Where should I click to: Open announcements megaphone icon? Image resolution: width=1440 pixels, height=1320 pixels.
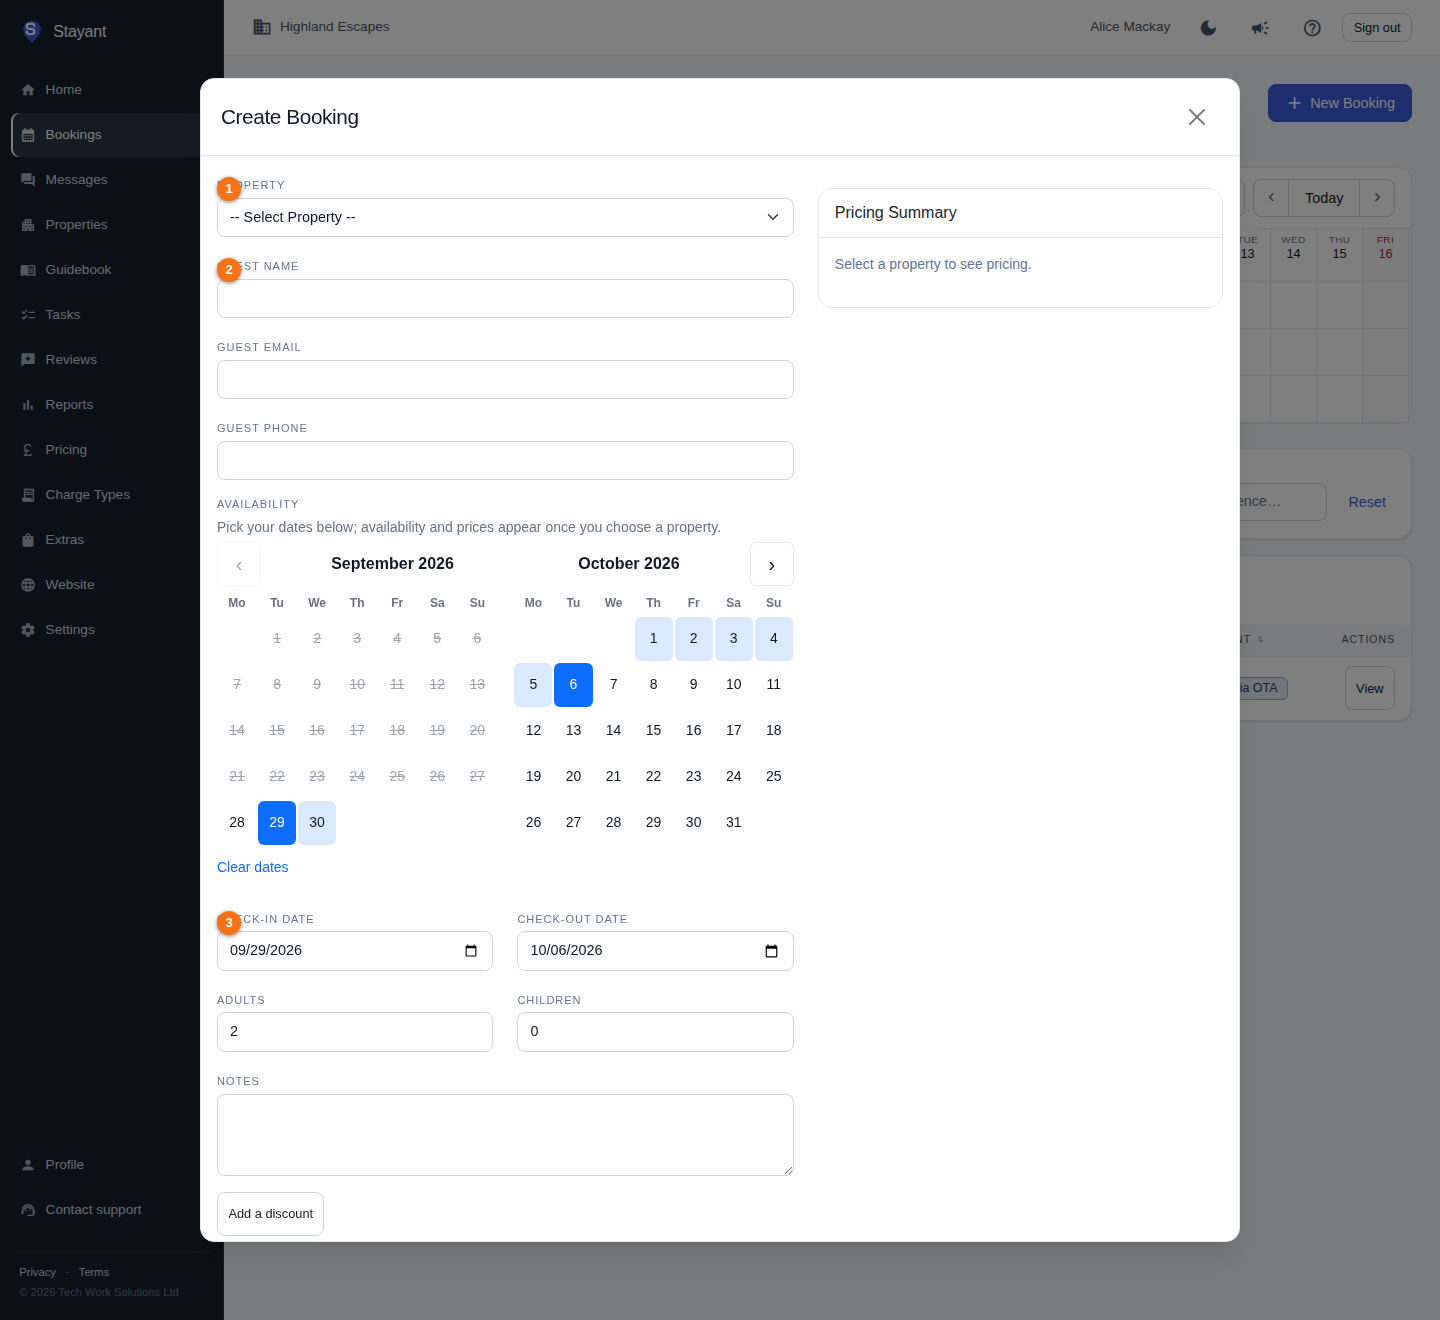[x=1260, y=28]
